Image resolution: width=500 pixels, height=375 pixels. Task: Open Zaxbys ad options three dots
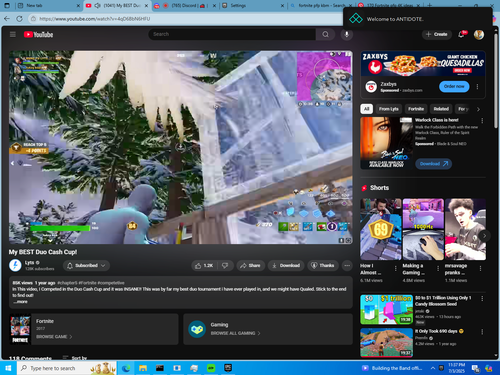[477, 87]
